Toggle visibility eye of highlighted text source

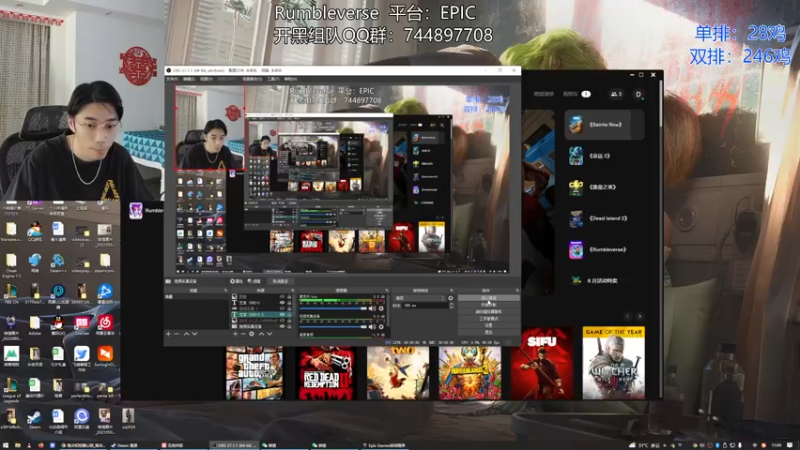click(282, 314)
